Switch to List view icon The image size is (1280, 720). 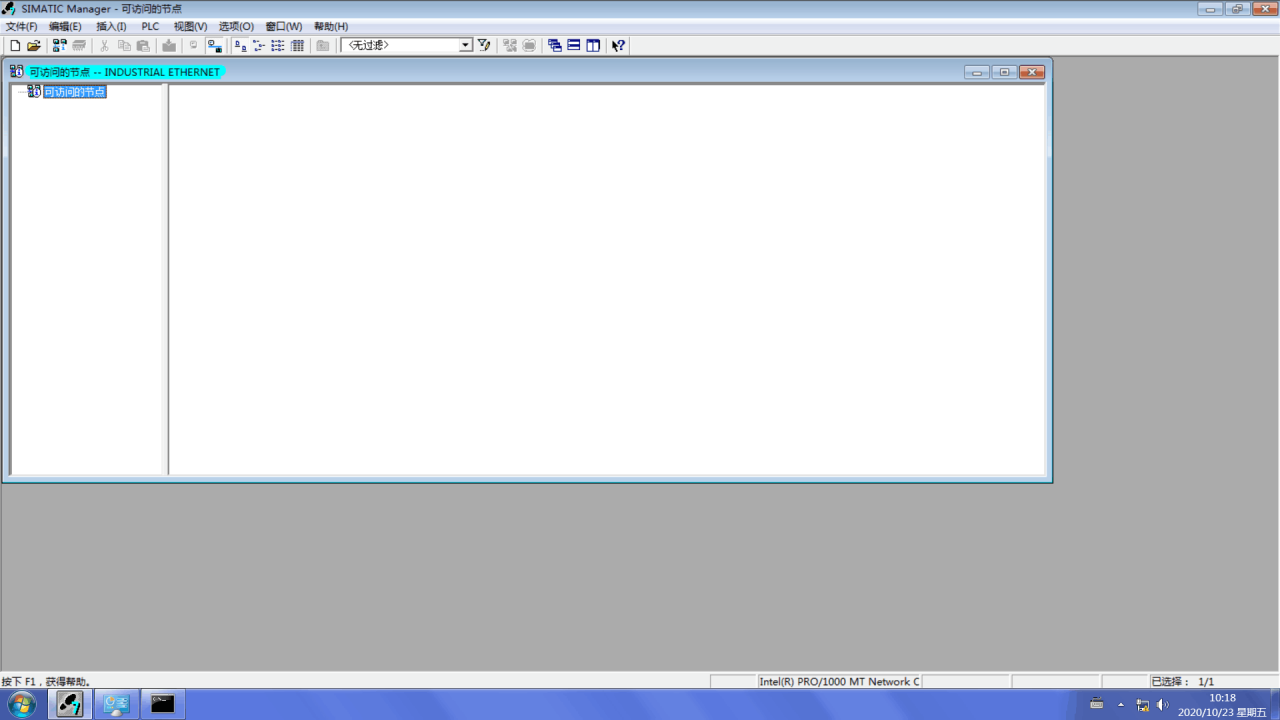coord(278,45)
